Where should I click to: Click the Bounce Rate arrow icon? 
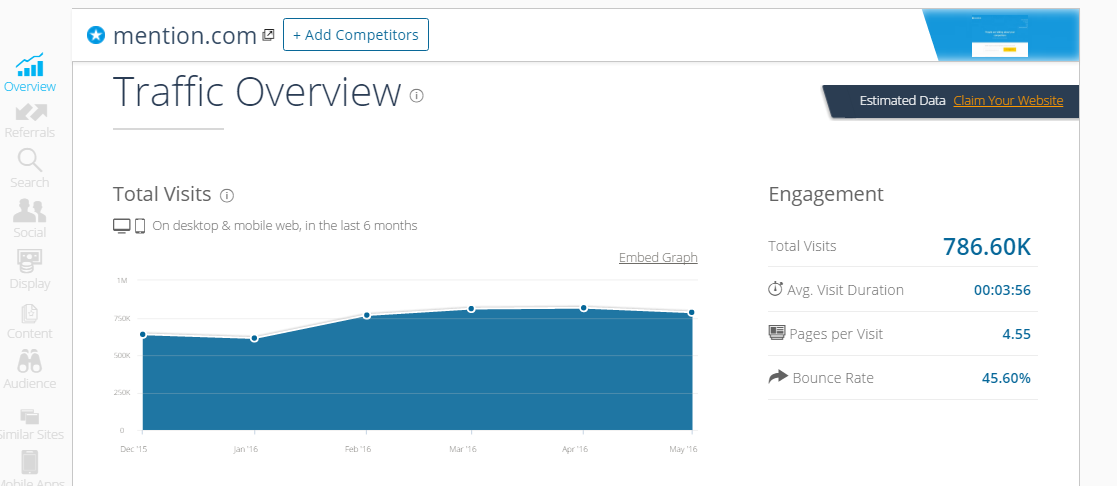click(778, 377)
